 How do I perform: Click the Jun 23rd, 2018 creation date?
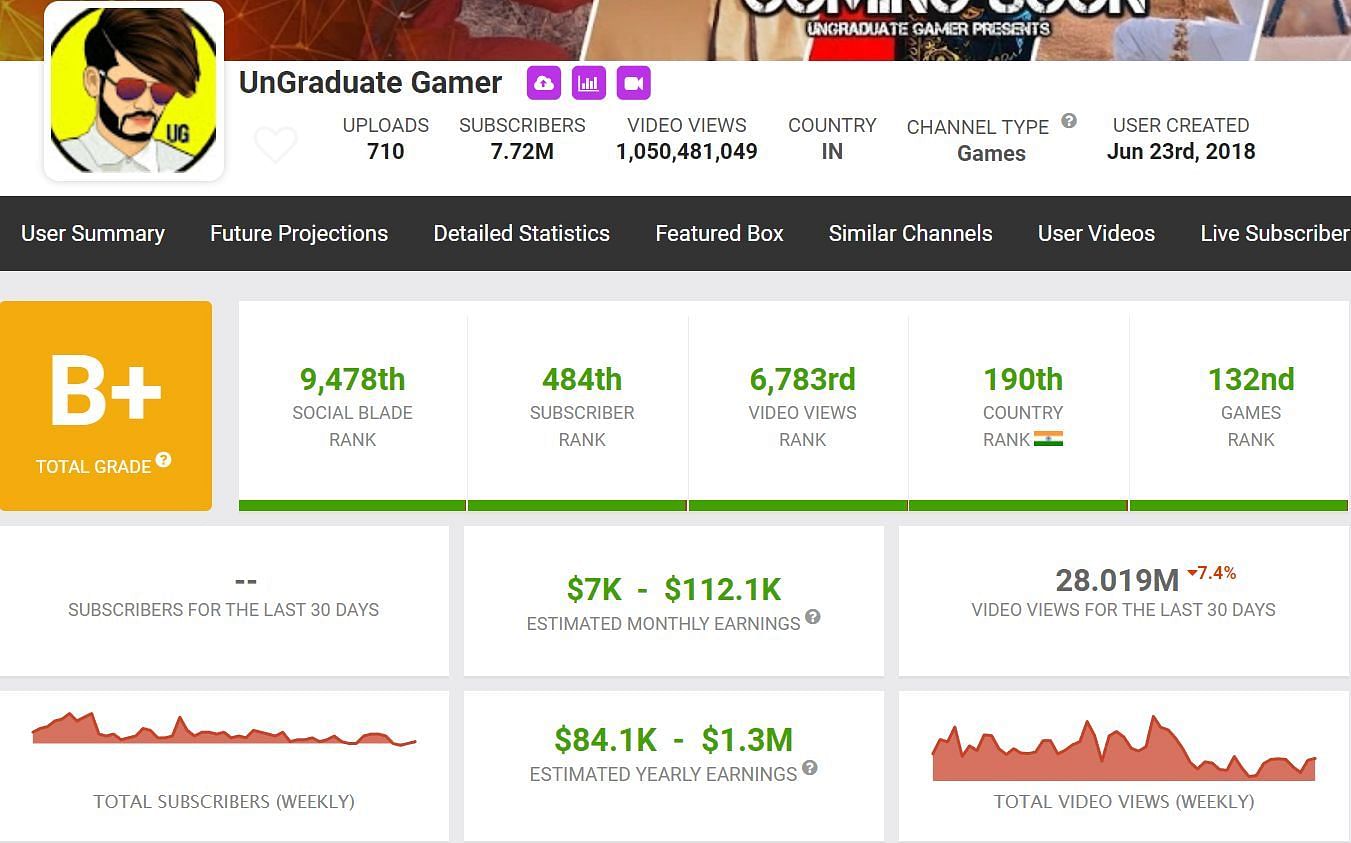tap(1181, 152)
